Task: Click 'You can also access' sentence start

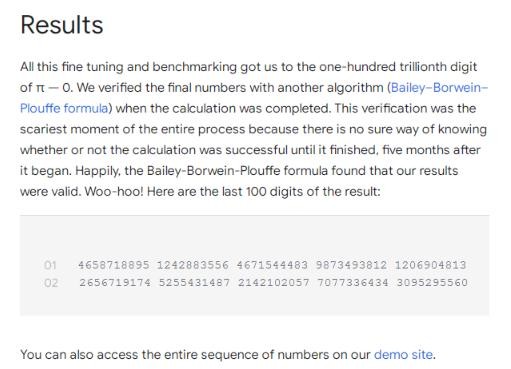Action: pyautogui.click(x=79, y=354)
